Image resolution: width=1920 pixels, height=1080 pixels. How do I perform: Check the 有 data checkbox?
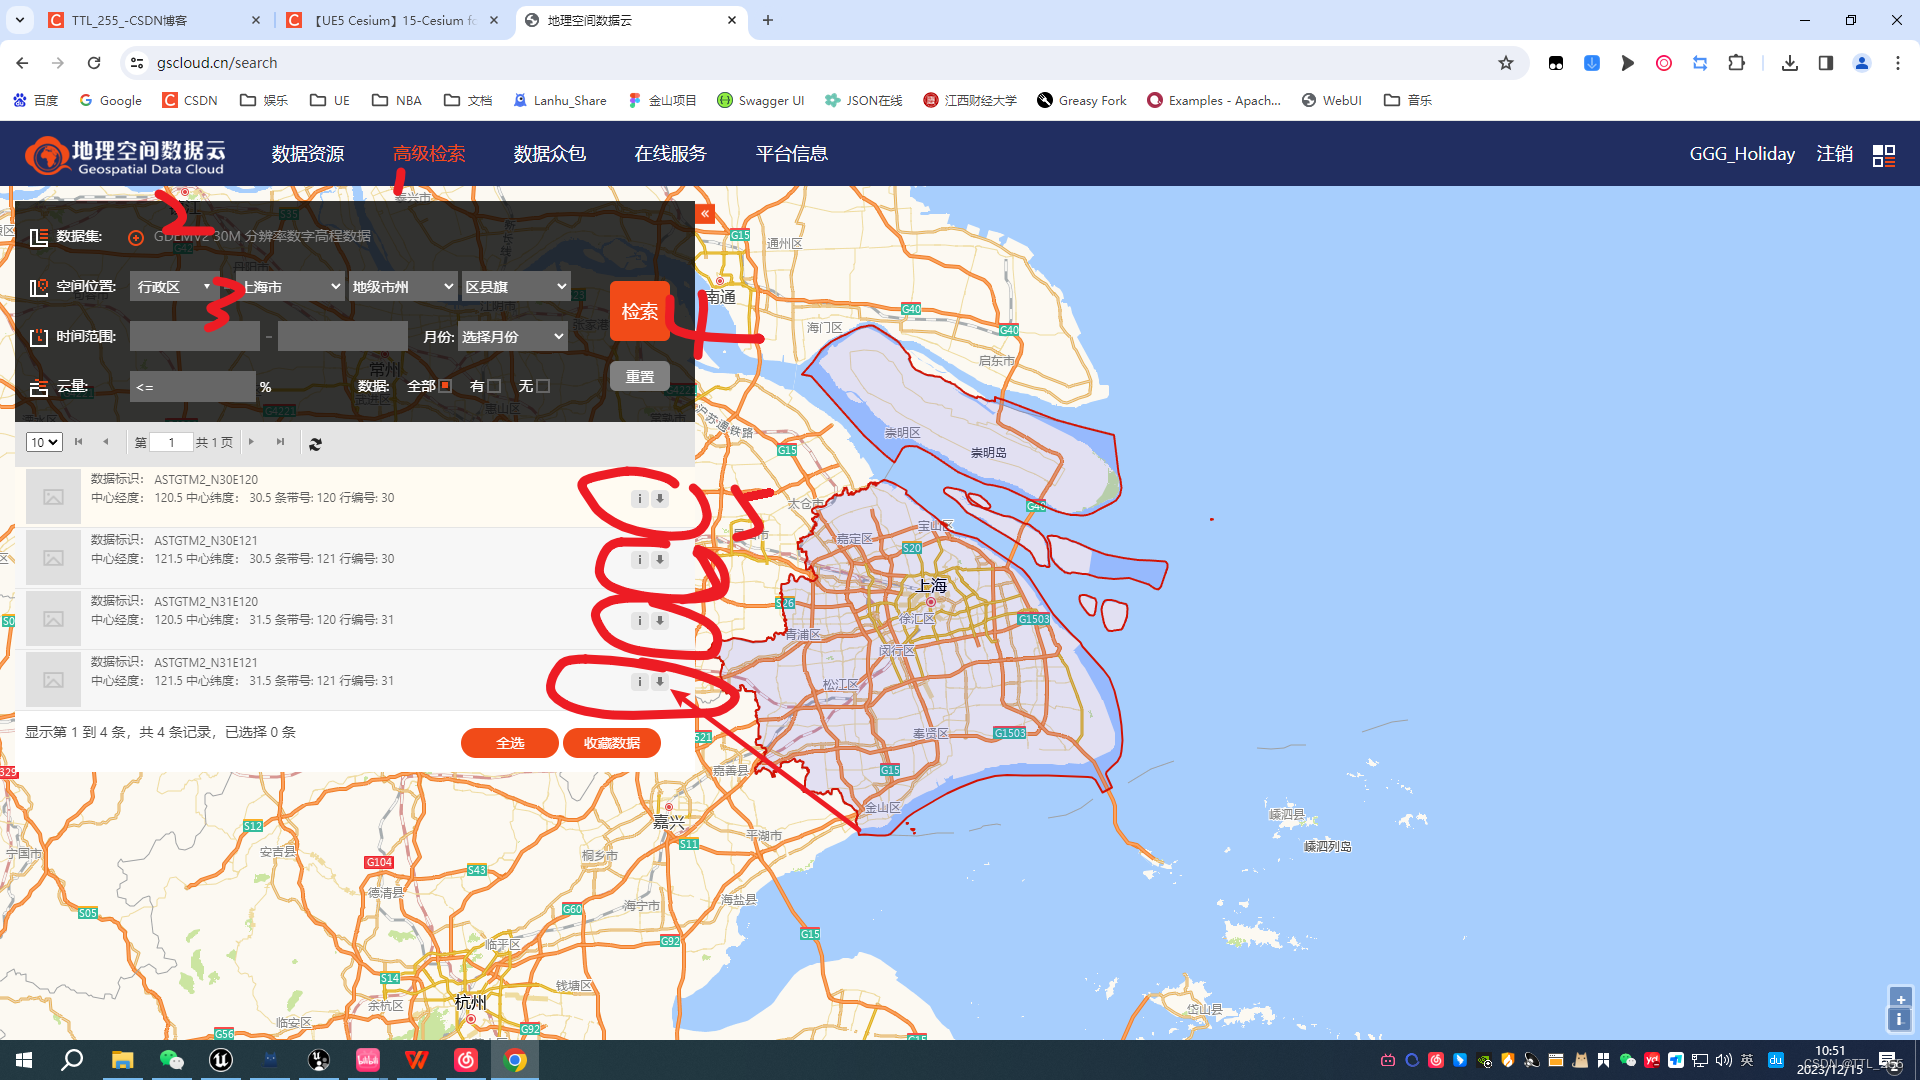click(x=494, y=386)
